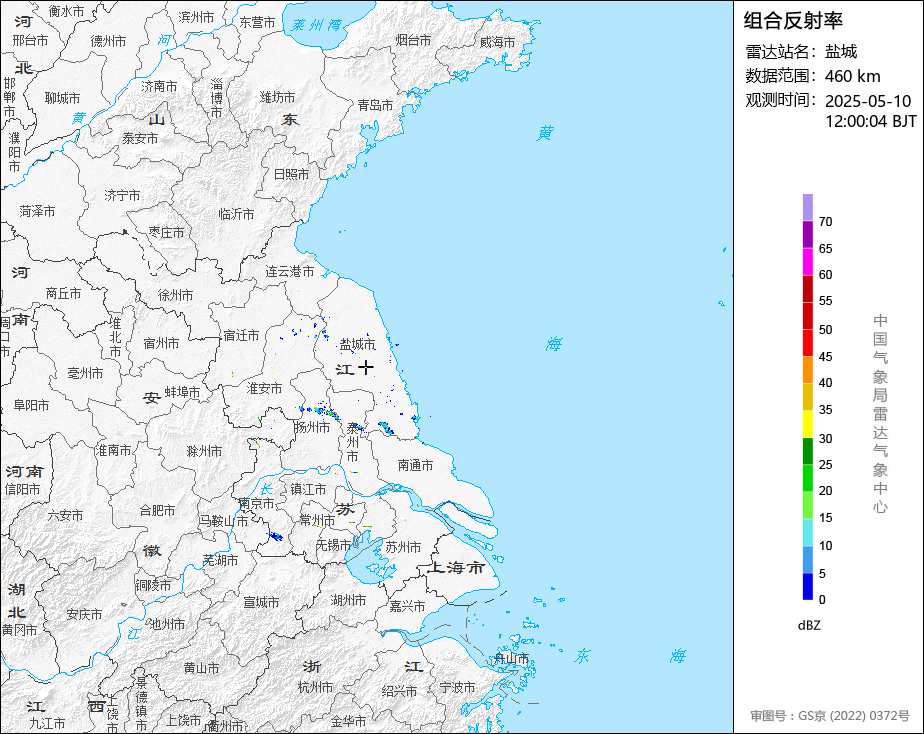
Task: Click the 潍坊市 city label
Action: pyautogui.click(x=278, y=97)
